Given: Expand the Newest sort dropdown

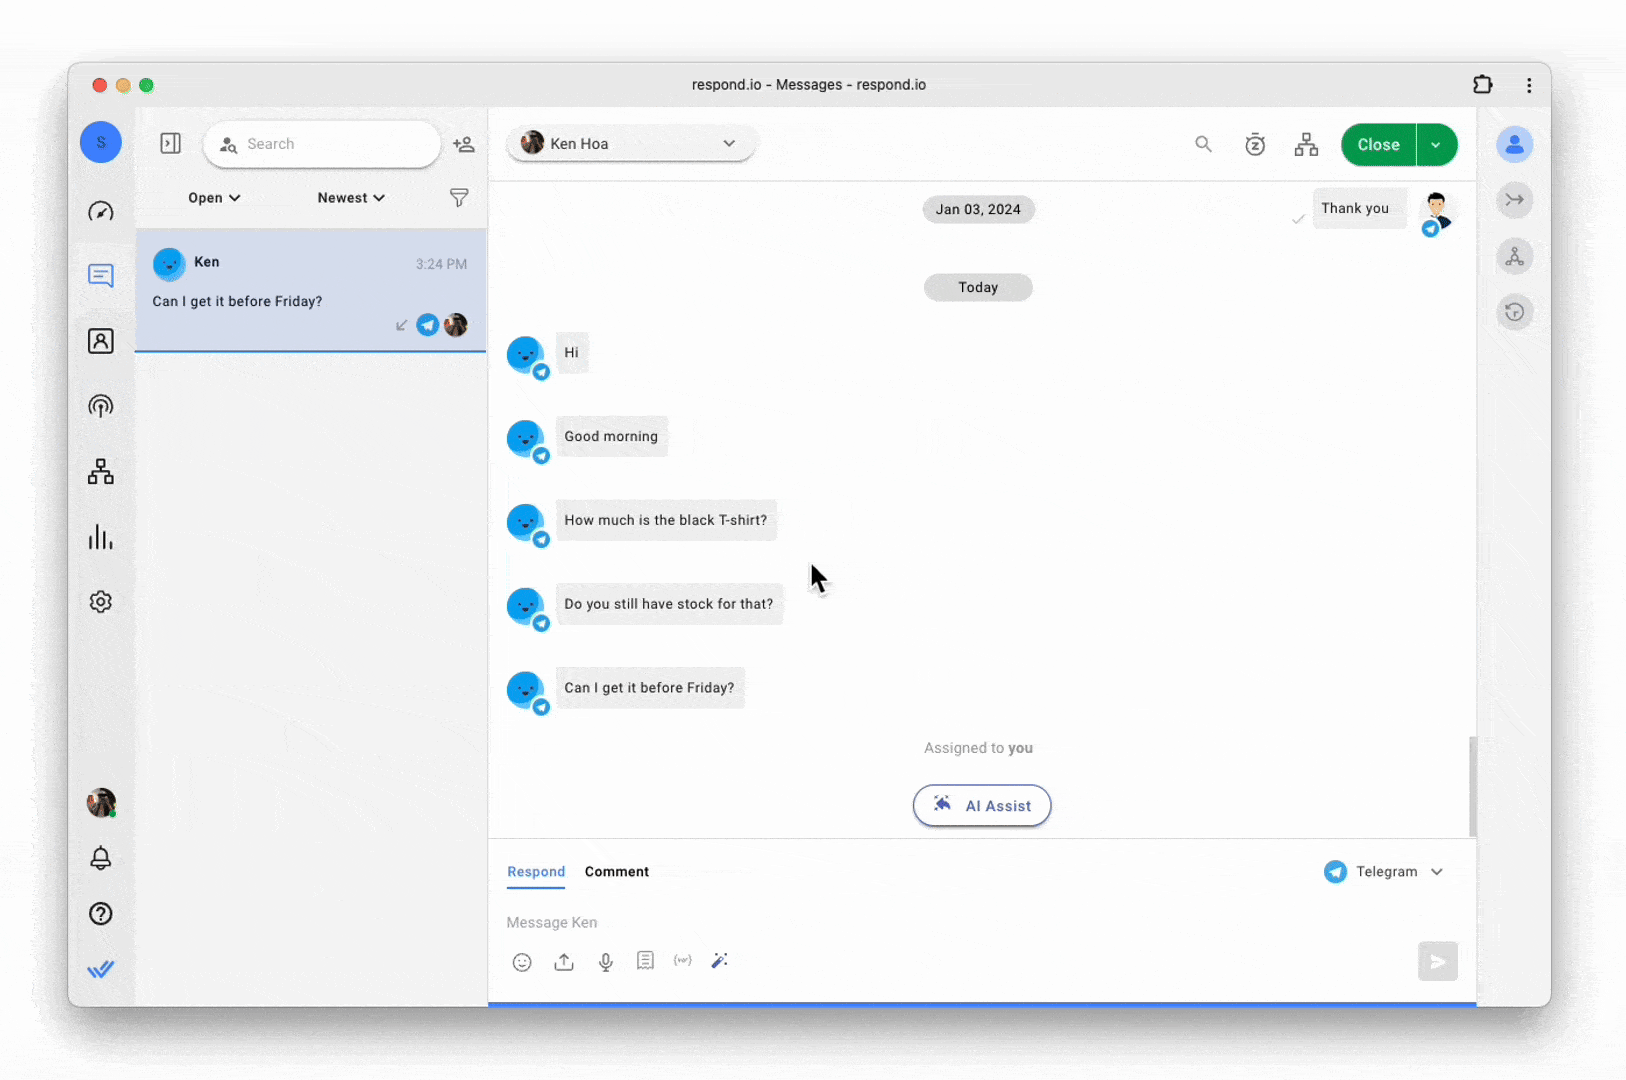Looking at the screenshot, I should 351,198.
